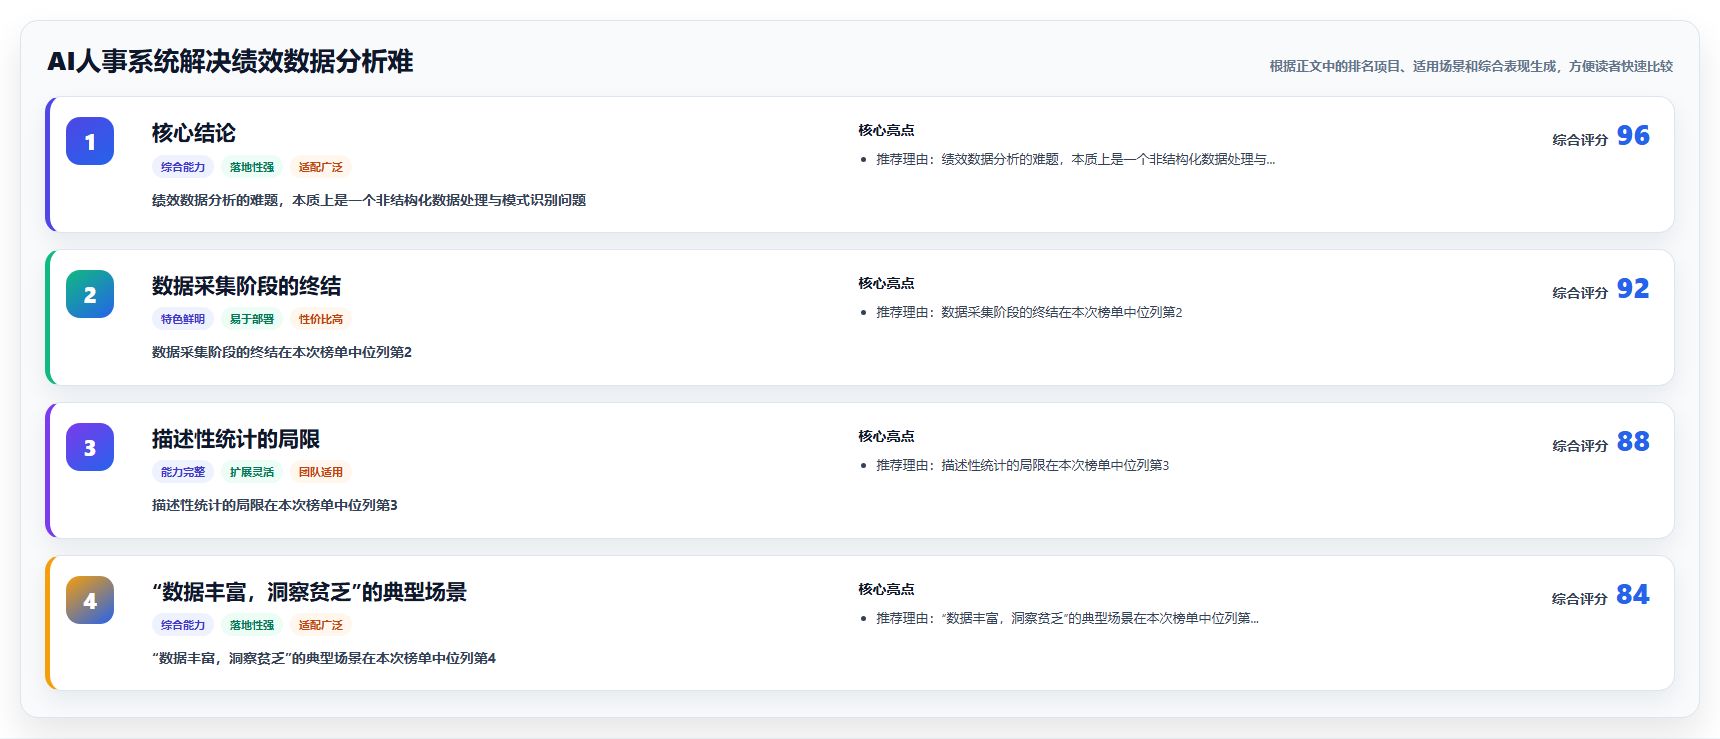1720x739 pixels.
Task: Select the 落地性强 tag in the fourth card
Action: (x=252, y=625)
